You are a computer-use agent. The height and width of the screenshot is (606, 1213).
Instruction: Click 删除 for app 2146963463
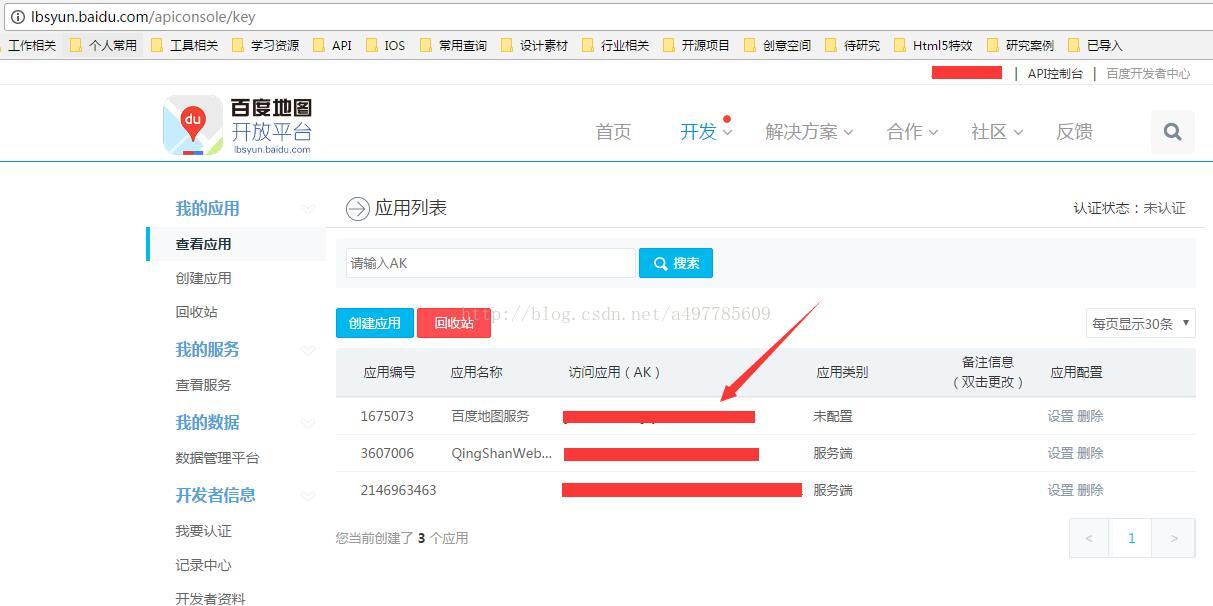1090,490
